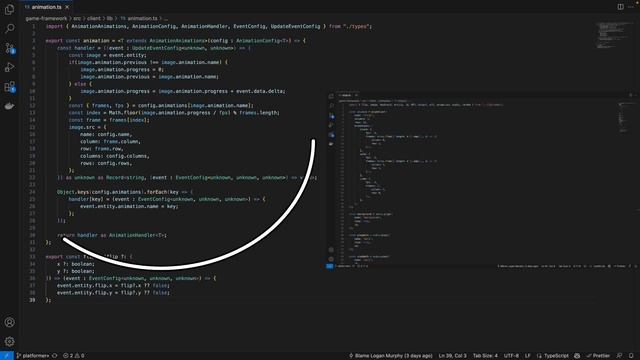This screenshot has height=360, width=640.
Task: Click 'columns: config.columns,' line
Action: coord(115,156)
